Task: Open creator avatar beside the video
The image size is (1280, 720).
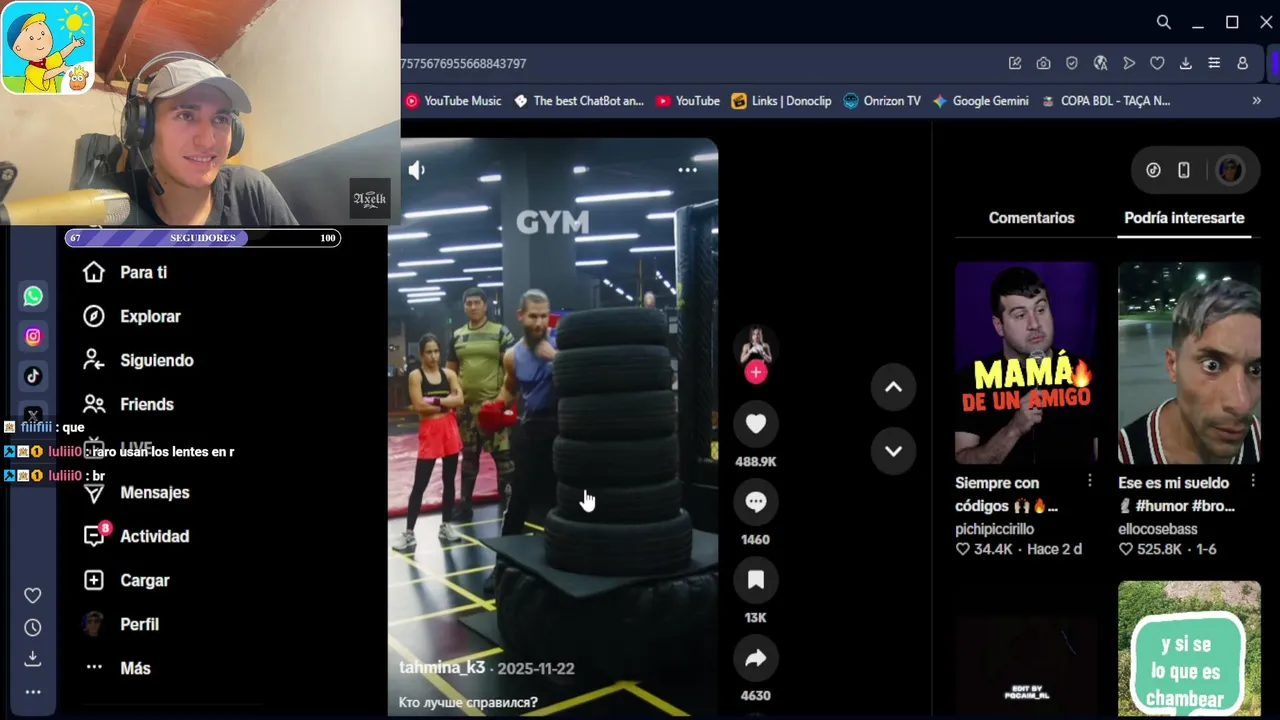Action: click(756, 345)
